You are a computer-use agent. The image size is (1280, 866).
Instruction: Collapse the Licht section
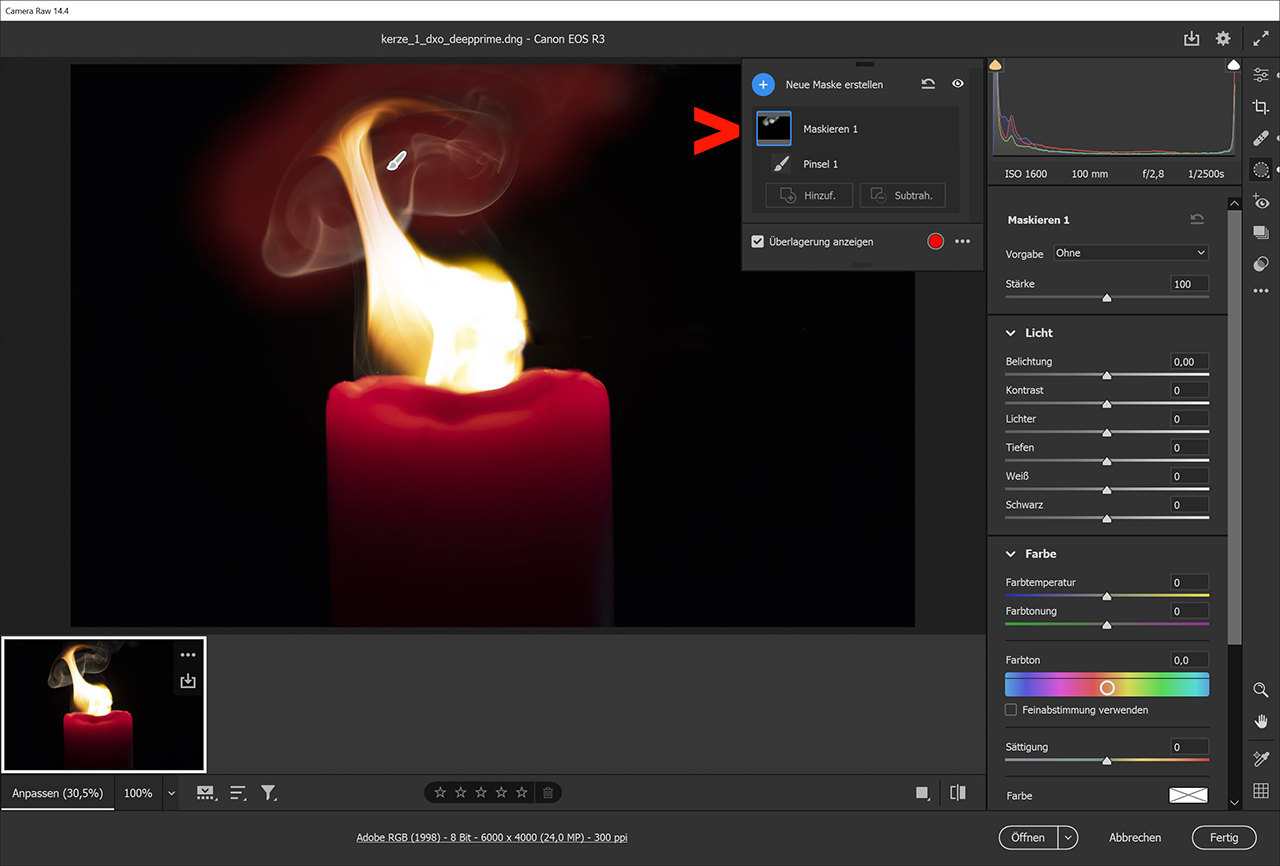click(1010, 333)
